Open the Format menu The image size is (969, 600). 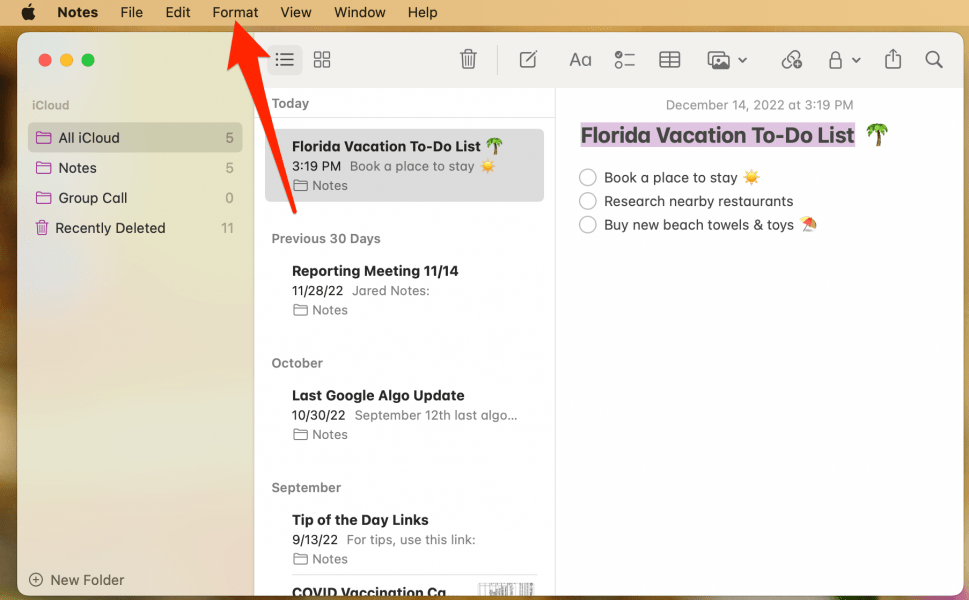[x=235, y=12]
